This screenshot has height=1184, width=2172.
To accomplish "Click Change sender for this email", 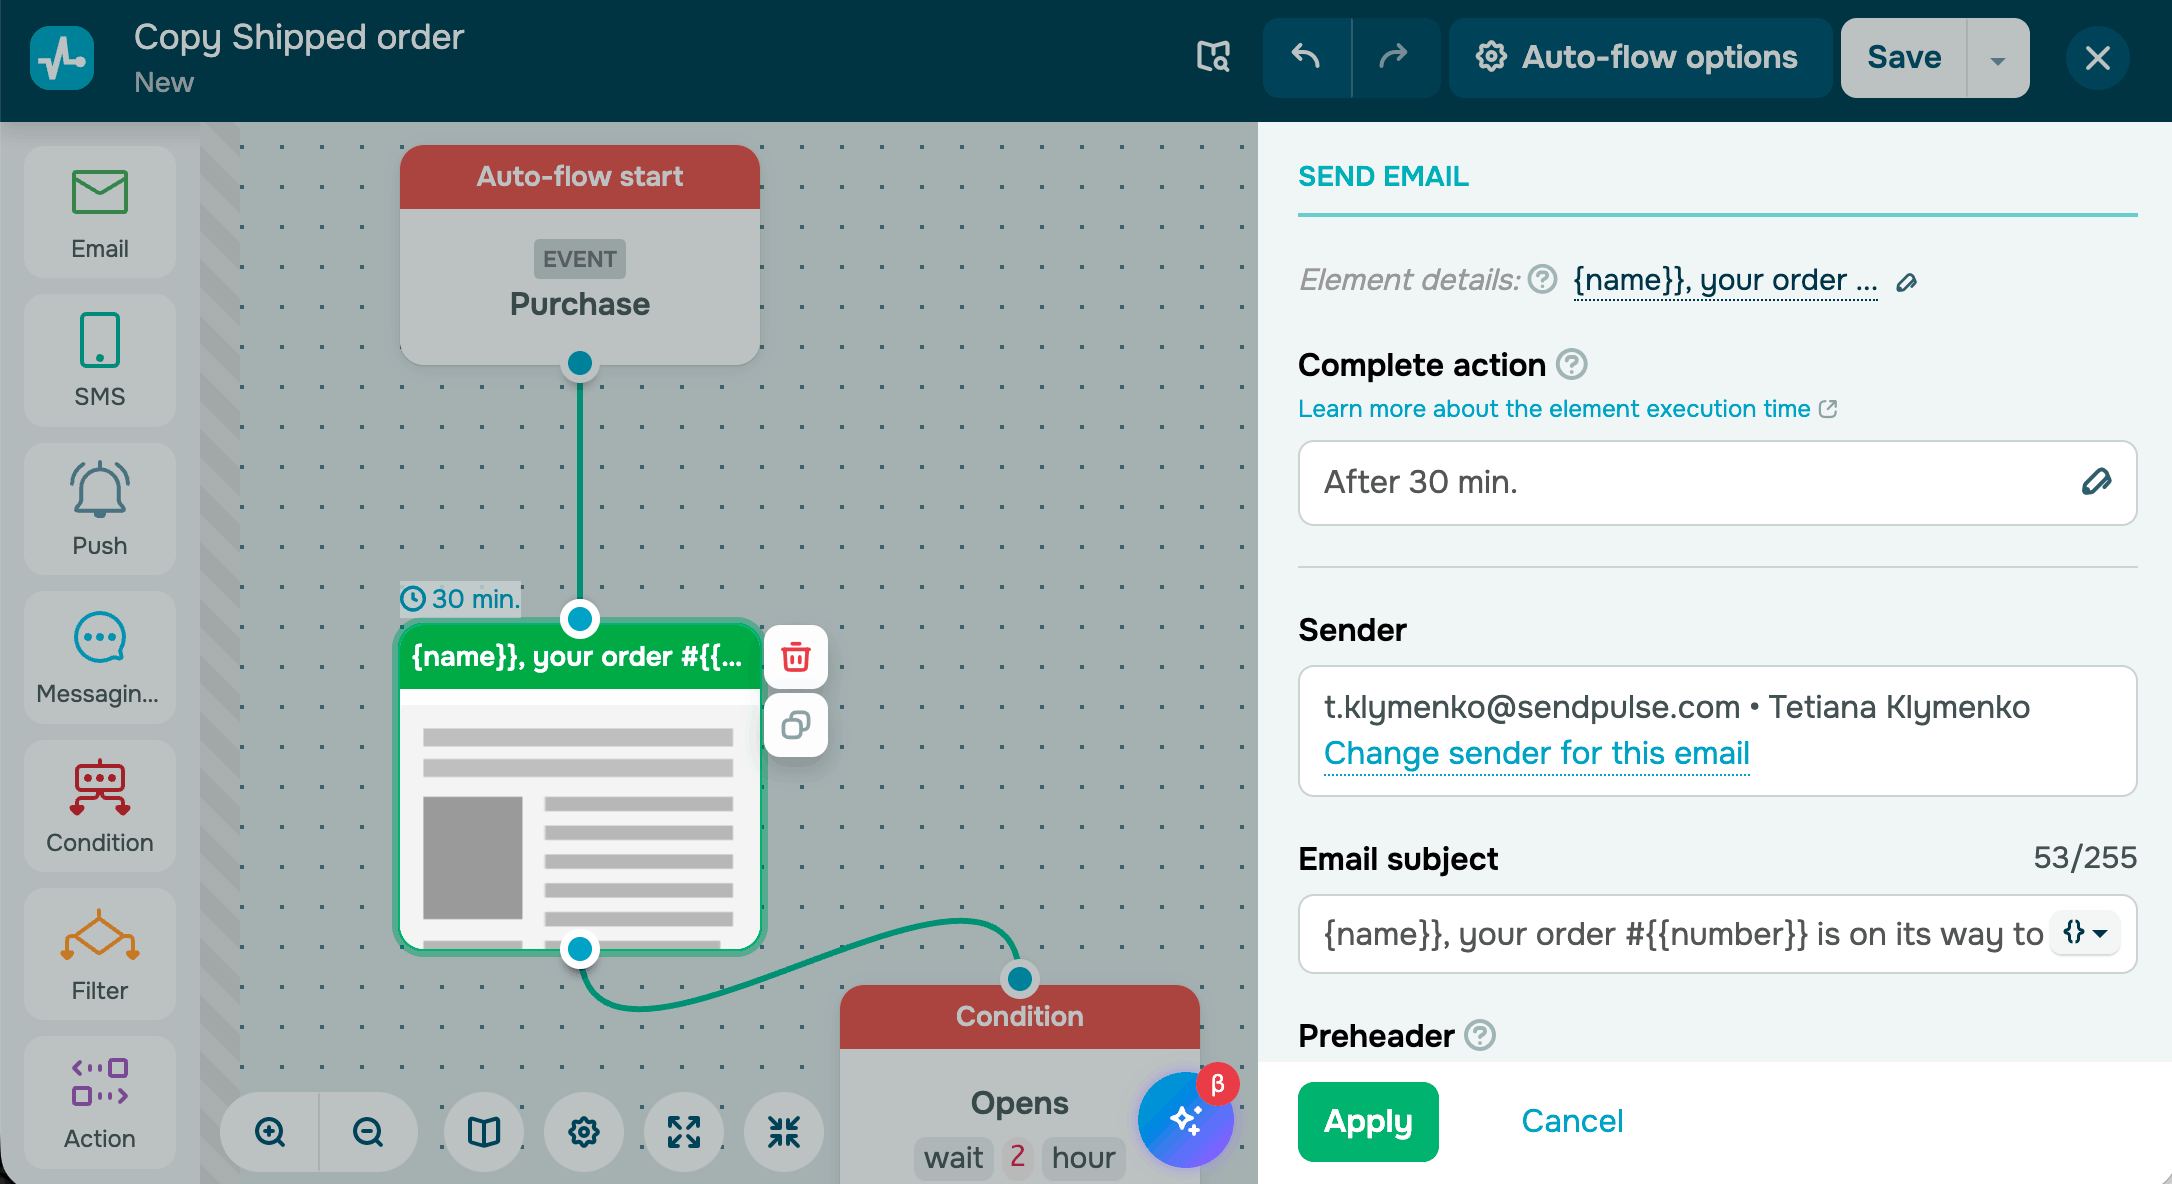I will pos(1536,753).
